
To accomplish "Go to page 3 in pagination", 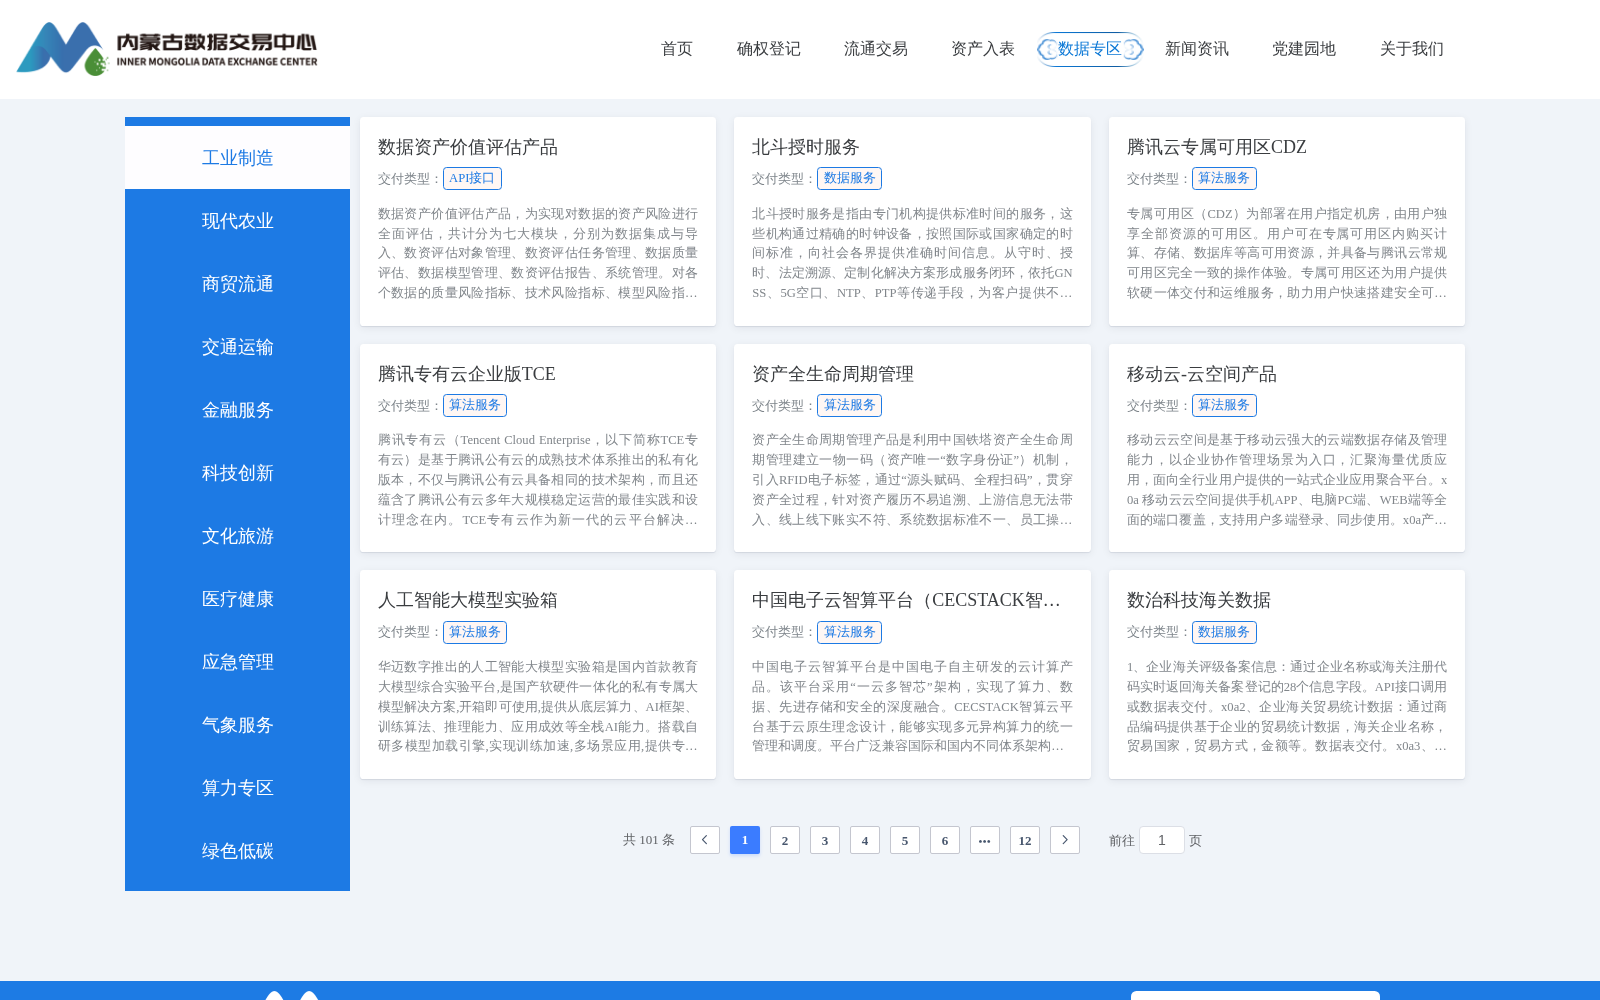I will click(x=825, y=840).
